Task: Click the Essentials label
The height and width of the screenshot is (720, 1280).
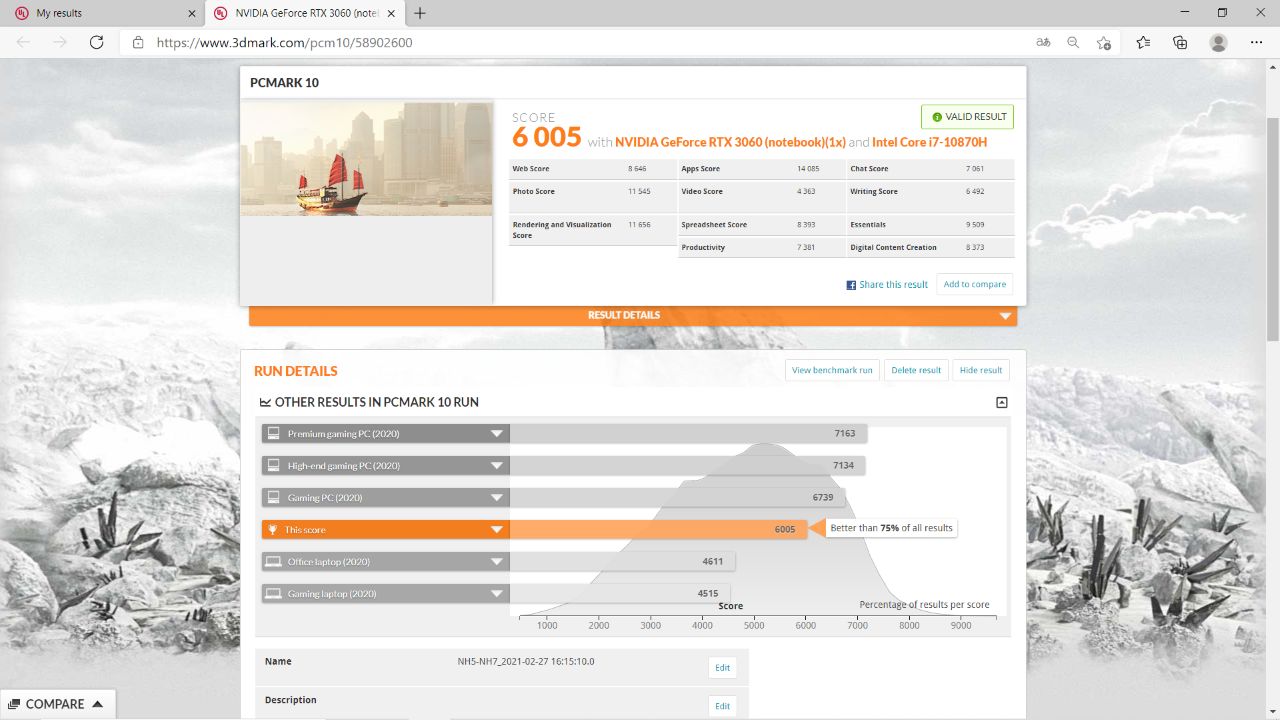Action: click(x=868, y=225)
